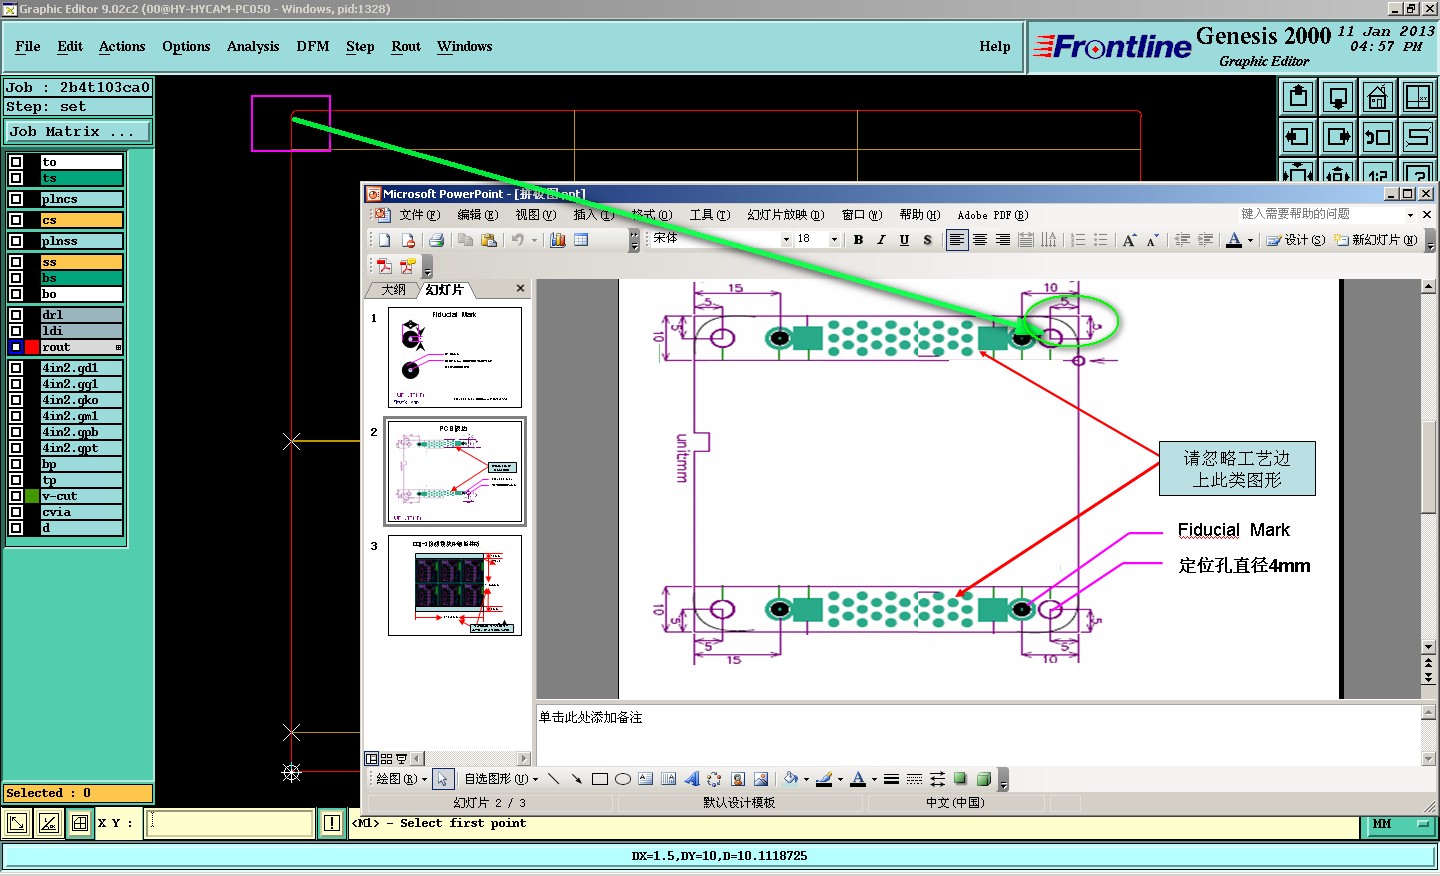Open the MM units dropdown
1440x876 pixels.
pos(1400,824)
